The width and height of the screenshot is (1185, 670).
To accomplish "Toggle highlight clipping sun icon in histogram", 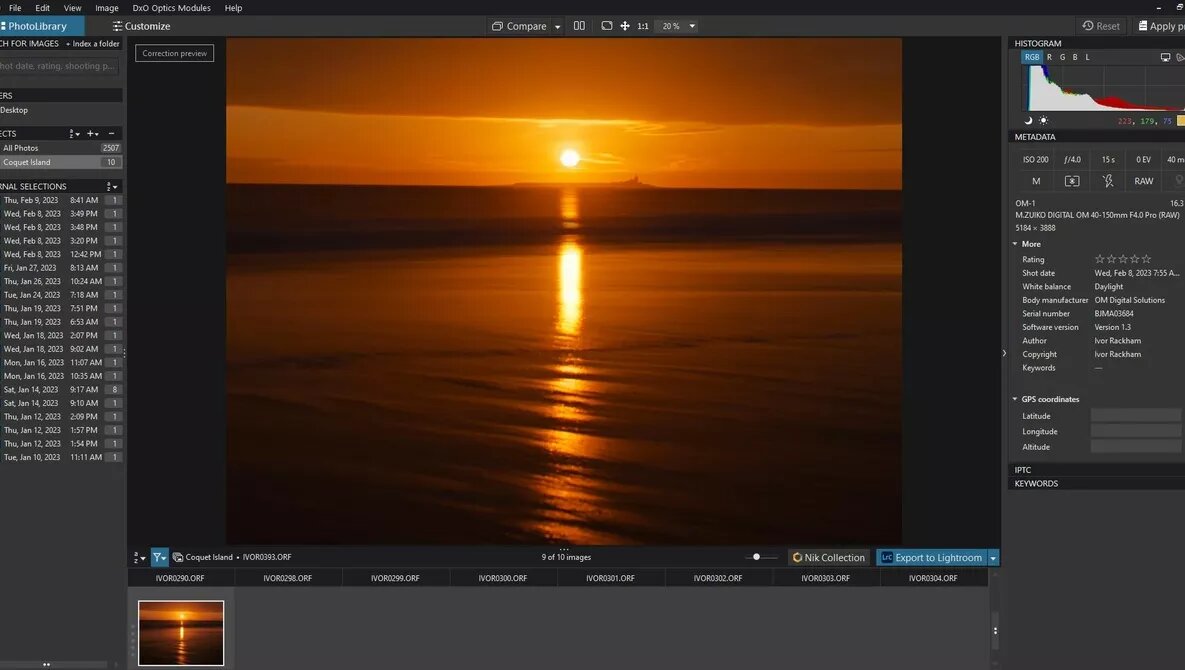I will [x=1043, y=121].
